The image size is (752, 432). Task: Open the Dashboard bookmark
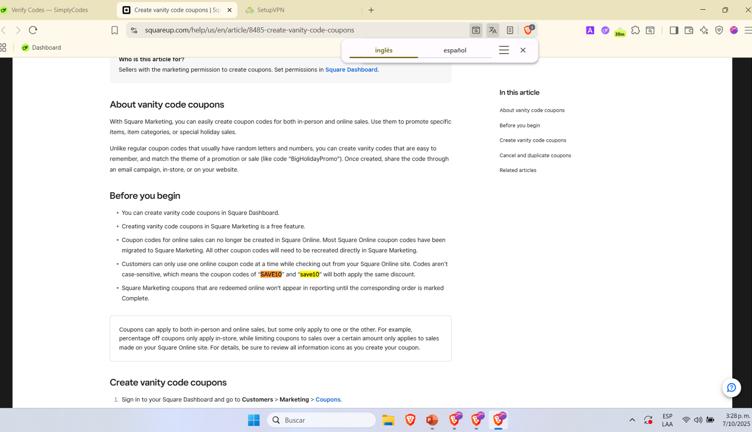[x=41, y=47]
